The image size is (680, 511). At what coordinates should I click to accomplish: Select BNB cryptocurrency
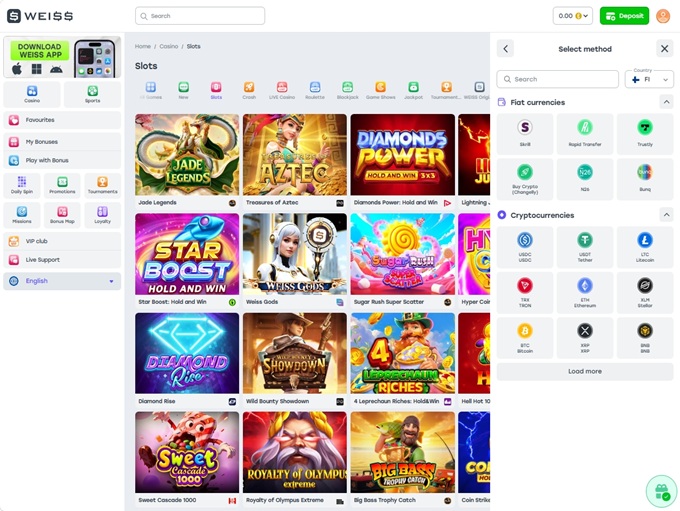point(645,337)
